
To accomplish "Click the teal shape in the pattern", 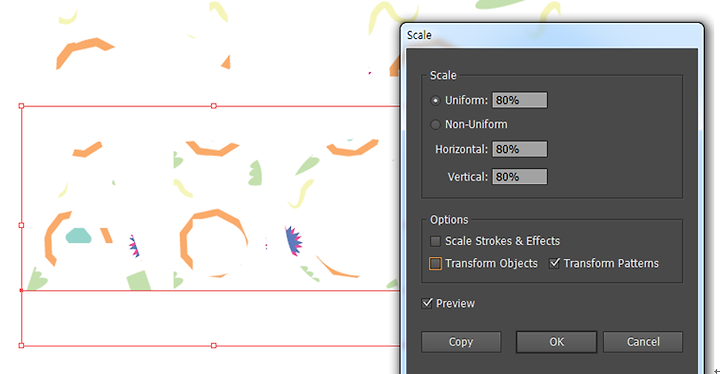I will (79, 235).
